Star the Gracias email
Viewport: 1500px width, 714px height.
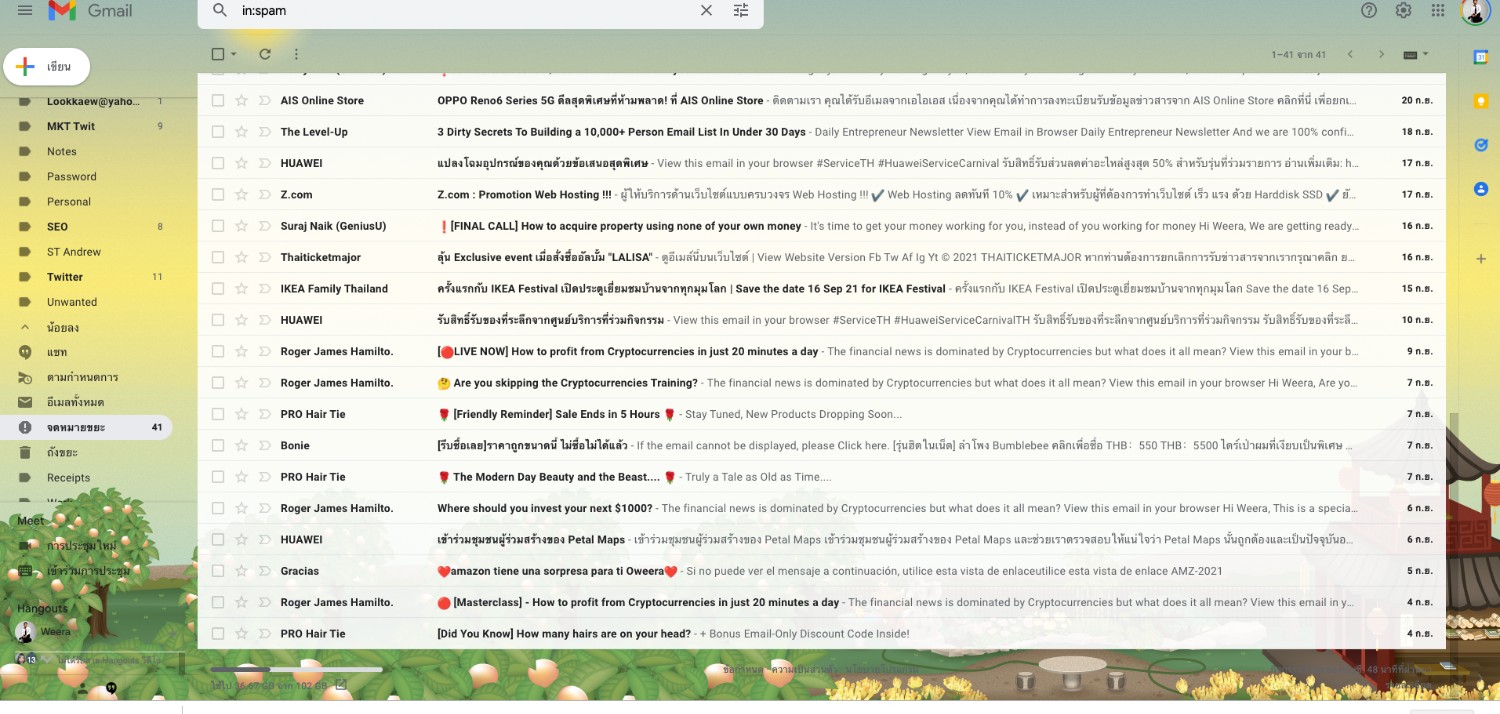241,571
